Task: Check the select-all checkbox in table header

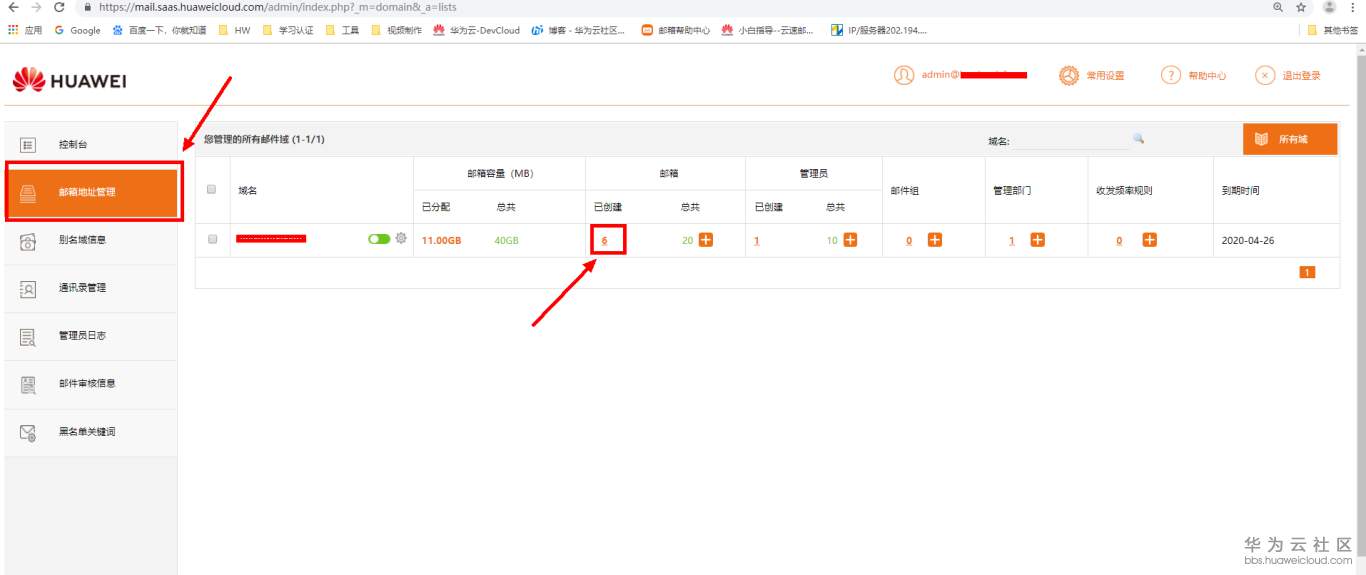Action: 211,189
